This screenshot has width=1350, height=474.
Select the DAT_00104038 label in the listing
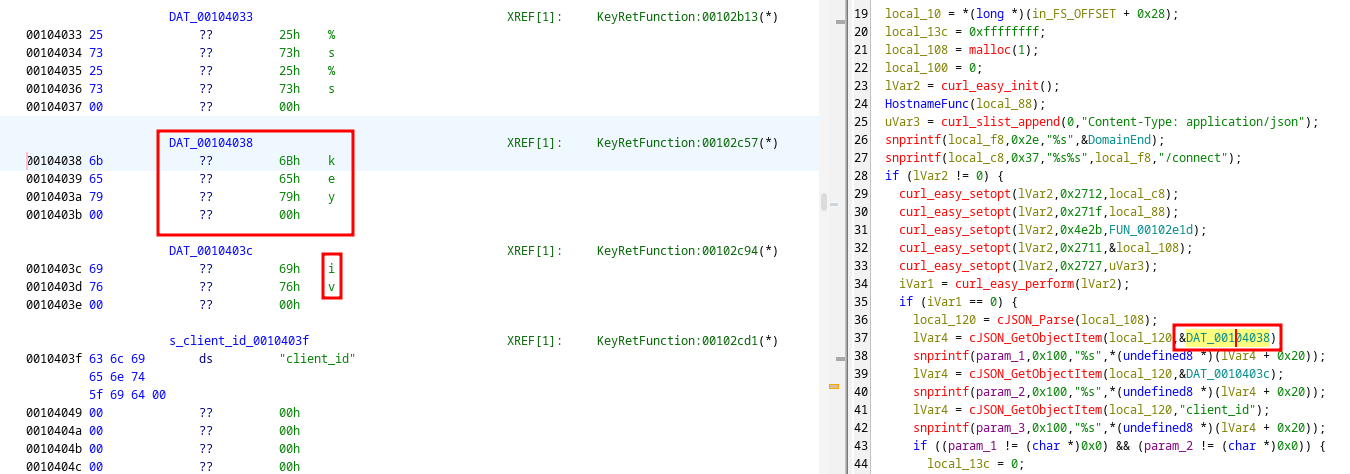(210, 143)
